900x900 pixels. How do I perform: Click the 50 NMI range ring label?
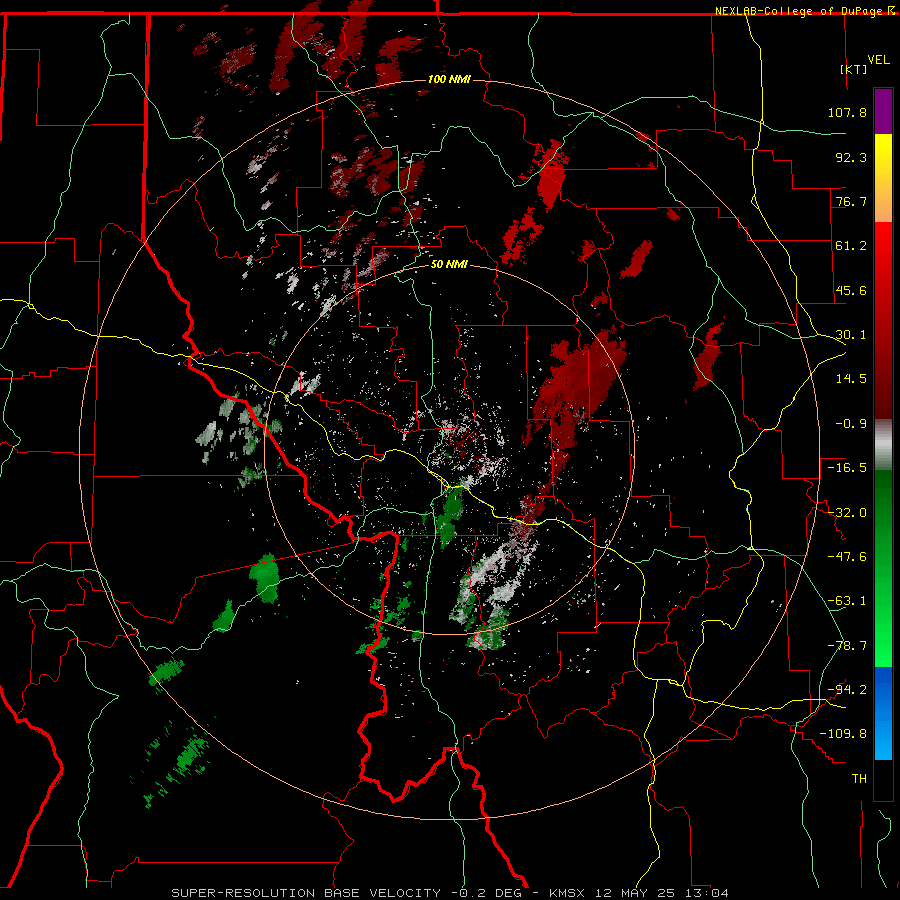[449, 265]
